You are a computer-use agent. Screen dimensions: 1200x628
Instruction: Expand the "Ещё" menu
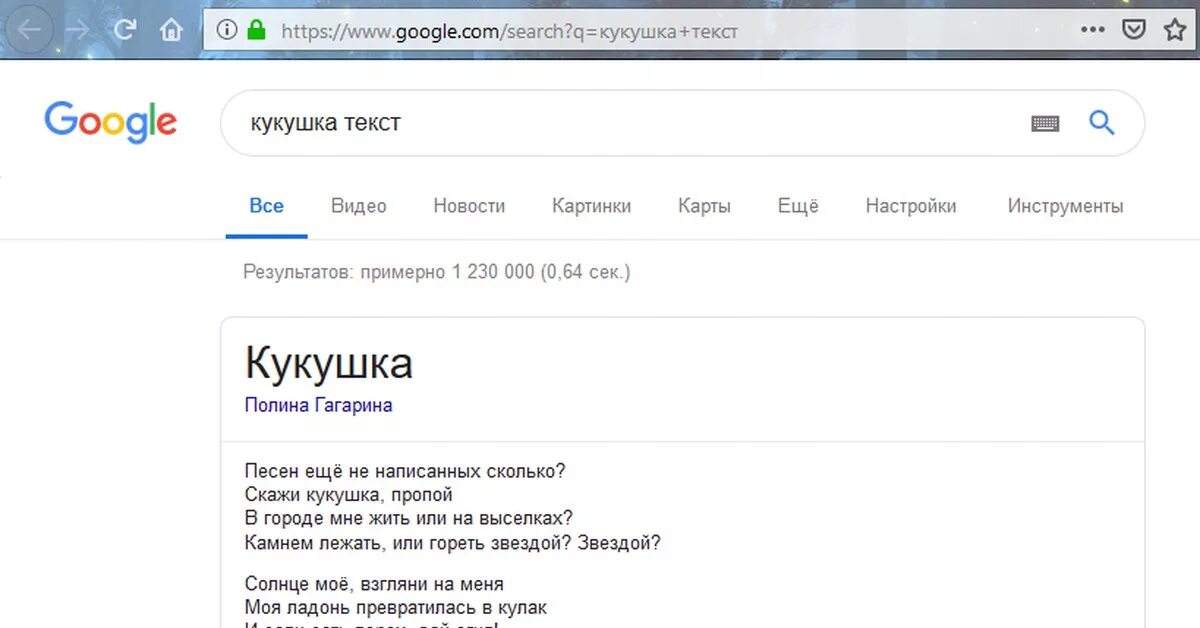click(x=798, y=206)
